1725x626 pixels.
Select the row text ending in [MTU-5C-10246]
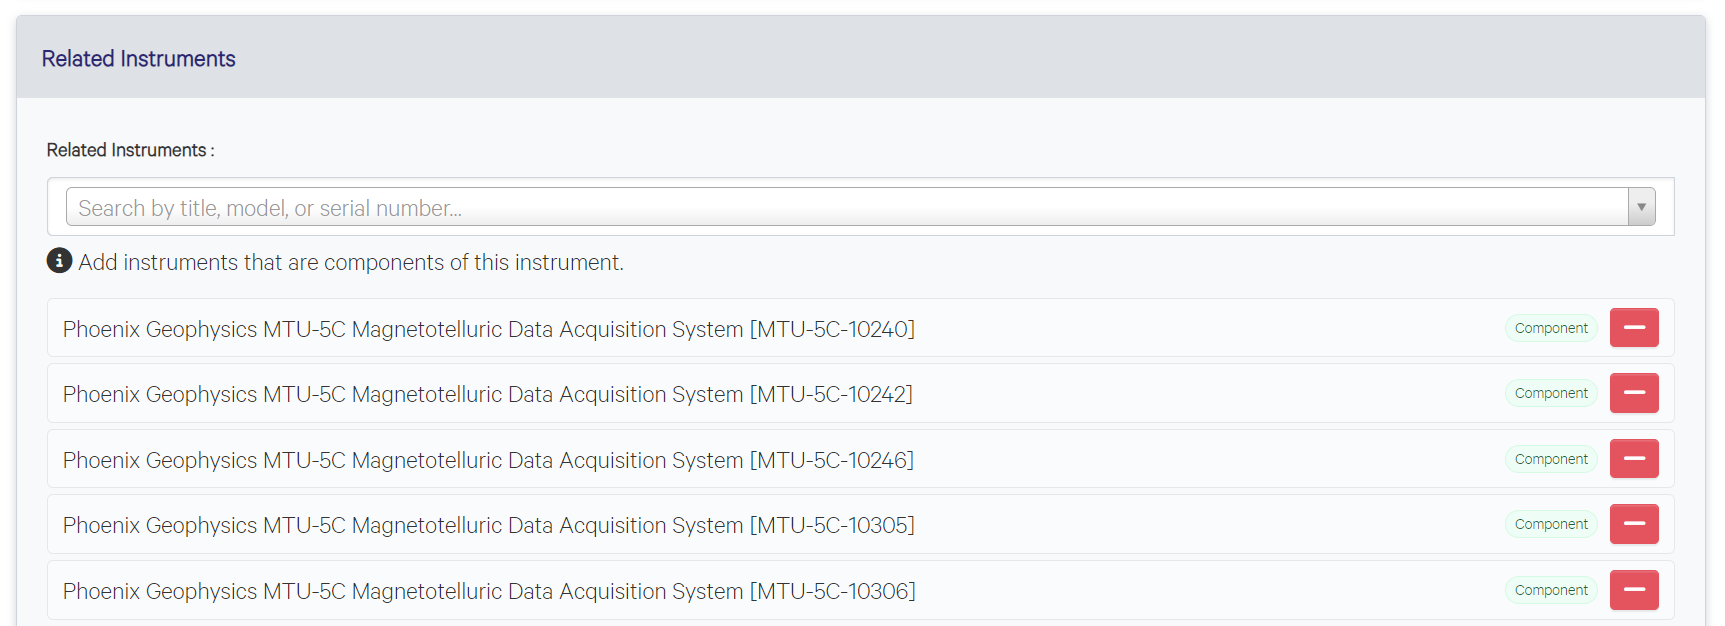[488, 460]
